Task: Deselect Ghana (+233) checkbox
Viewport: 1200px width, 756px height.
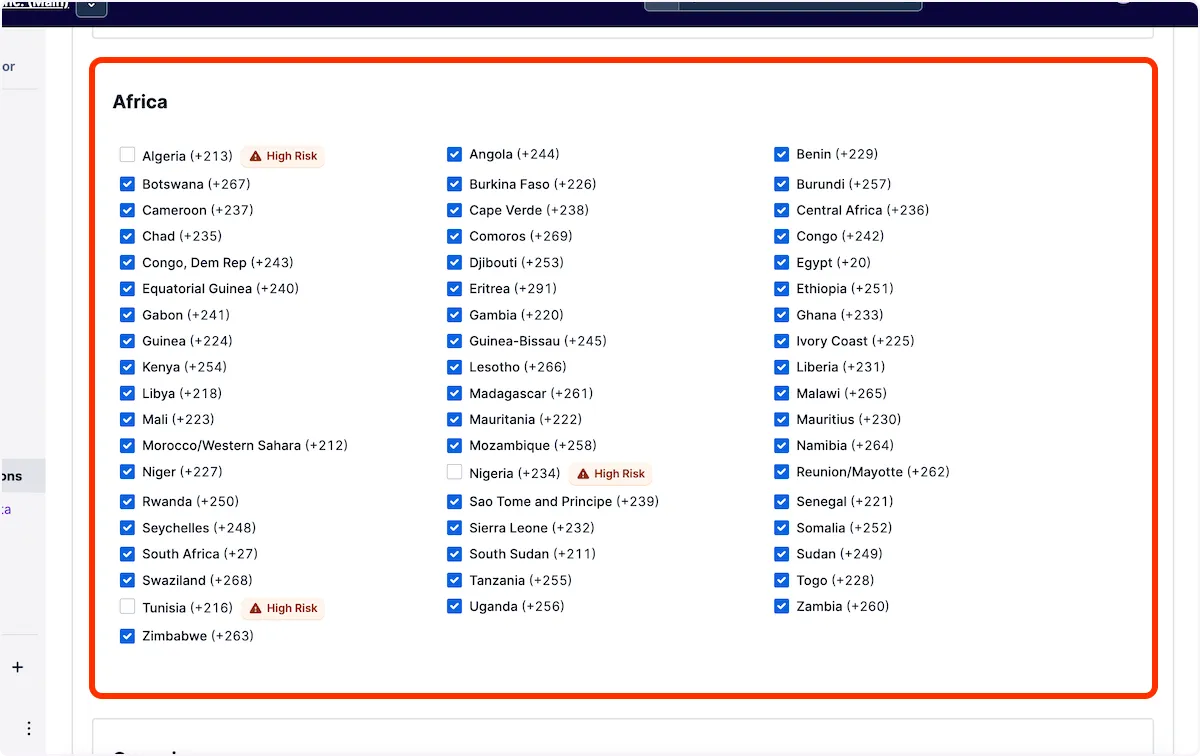Action: [781, 314]
